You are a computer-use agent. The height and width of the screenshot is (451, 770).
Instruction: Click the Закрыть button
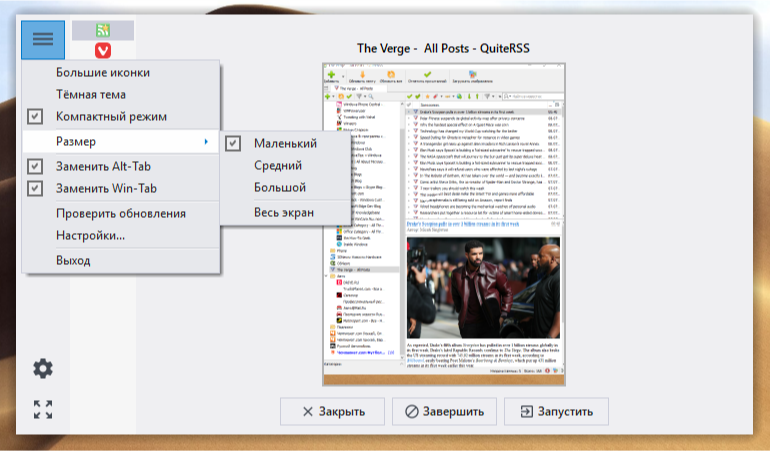click(332, 411)
